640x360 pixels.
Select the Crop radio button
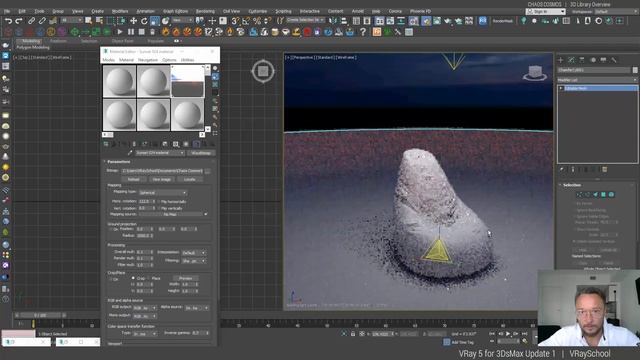133,278
